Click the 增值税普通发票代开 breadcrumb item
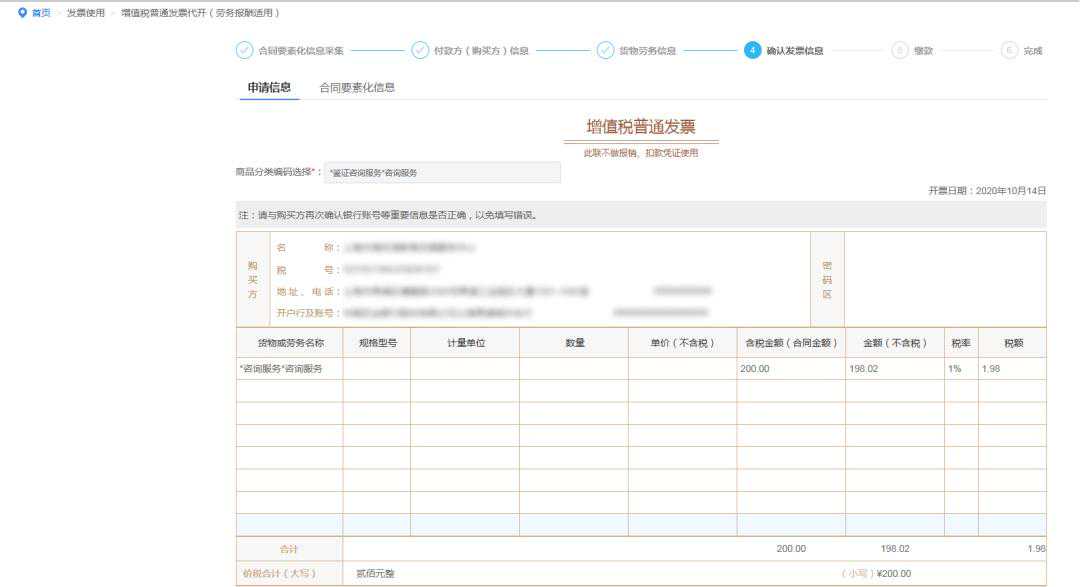The height and width of the screenshot is (587, 1080). (200, 13)
